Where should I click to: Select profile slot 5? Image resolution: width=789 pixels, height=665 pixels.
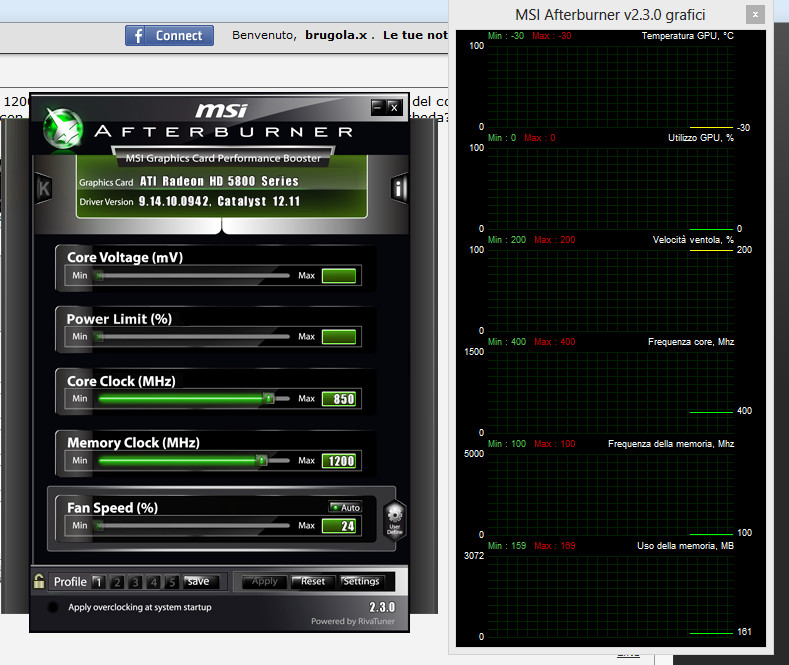tap(172, 582)
